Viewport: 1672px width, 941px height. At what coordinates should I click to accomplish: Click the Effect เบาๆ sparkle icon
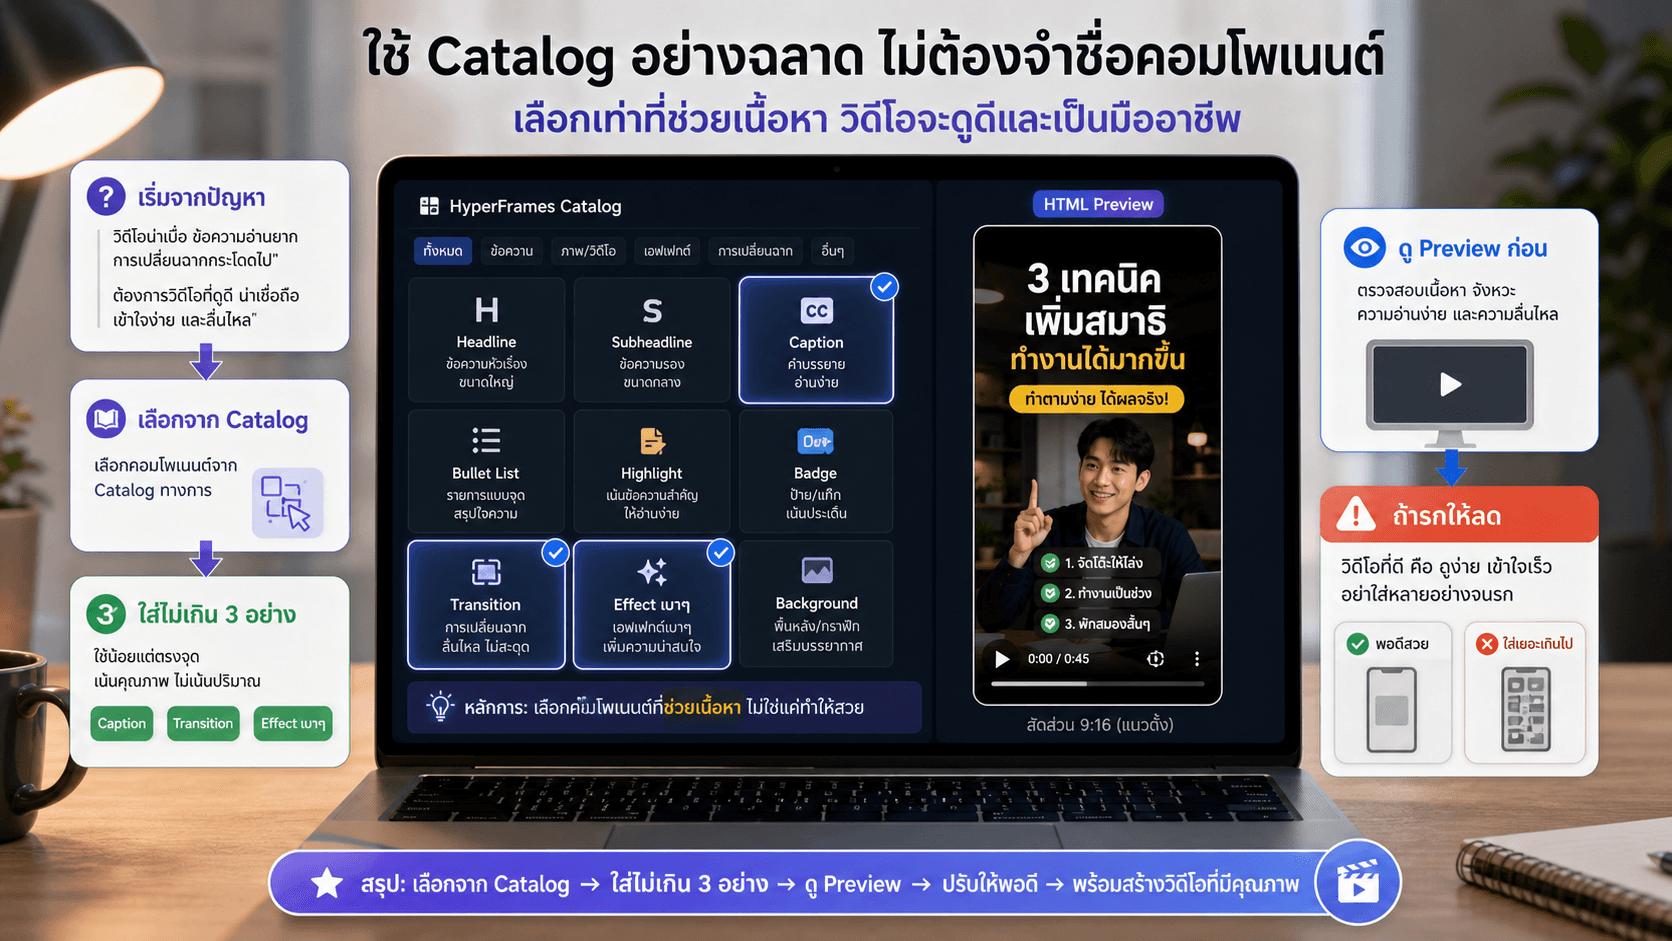[652, 572]
